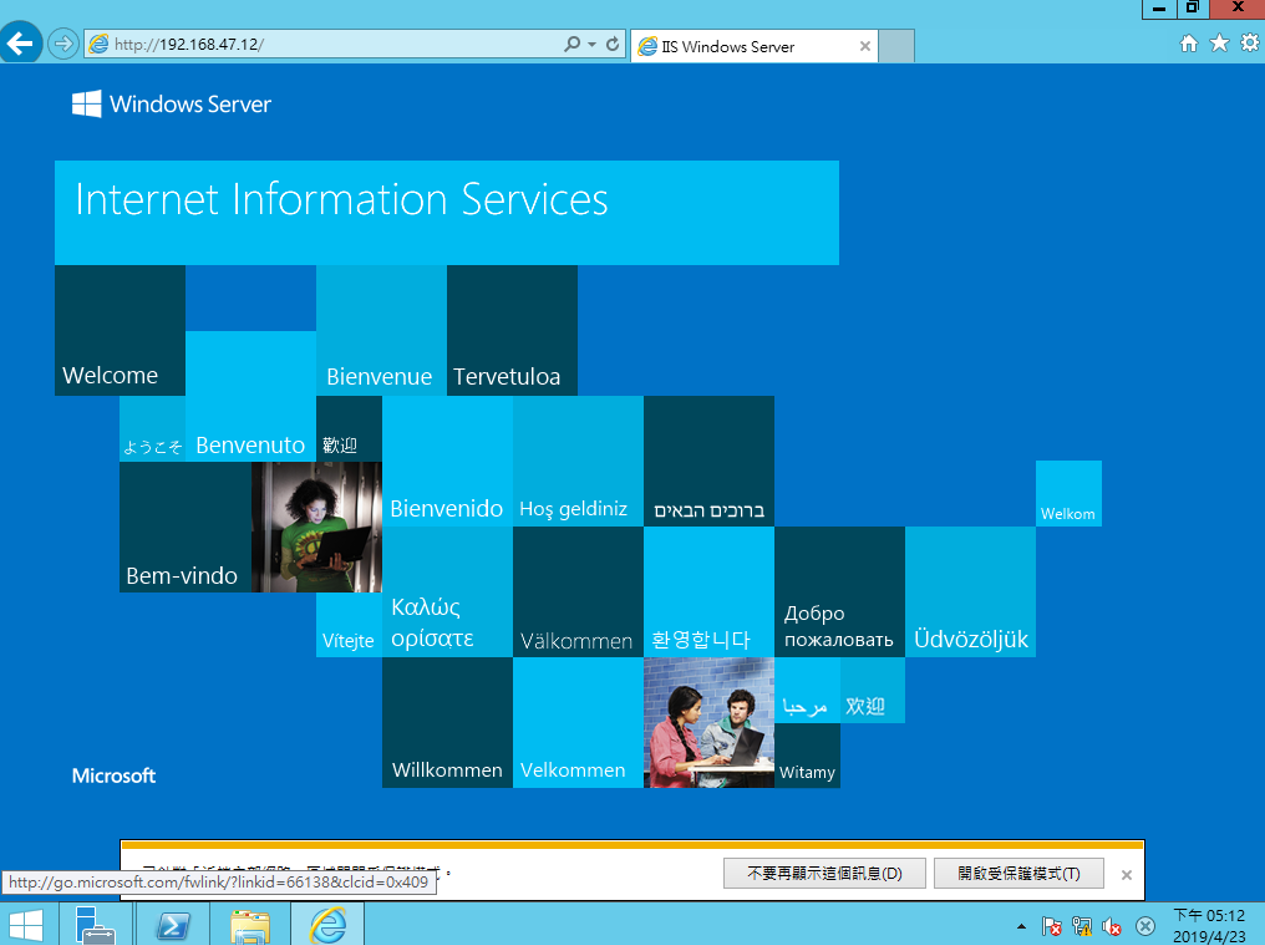Click the Hoş geldiniz tile
Viewport: 1265px width, 945px height.
click(578, 461)
